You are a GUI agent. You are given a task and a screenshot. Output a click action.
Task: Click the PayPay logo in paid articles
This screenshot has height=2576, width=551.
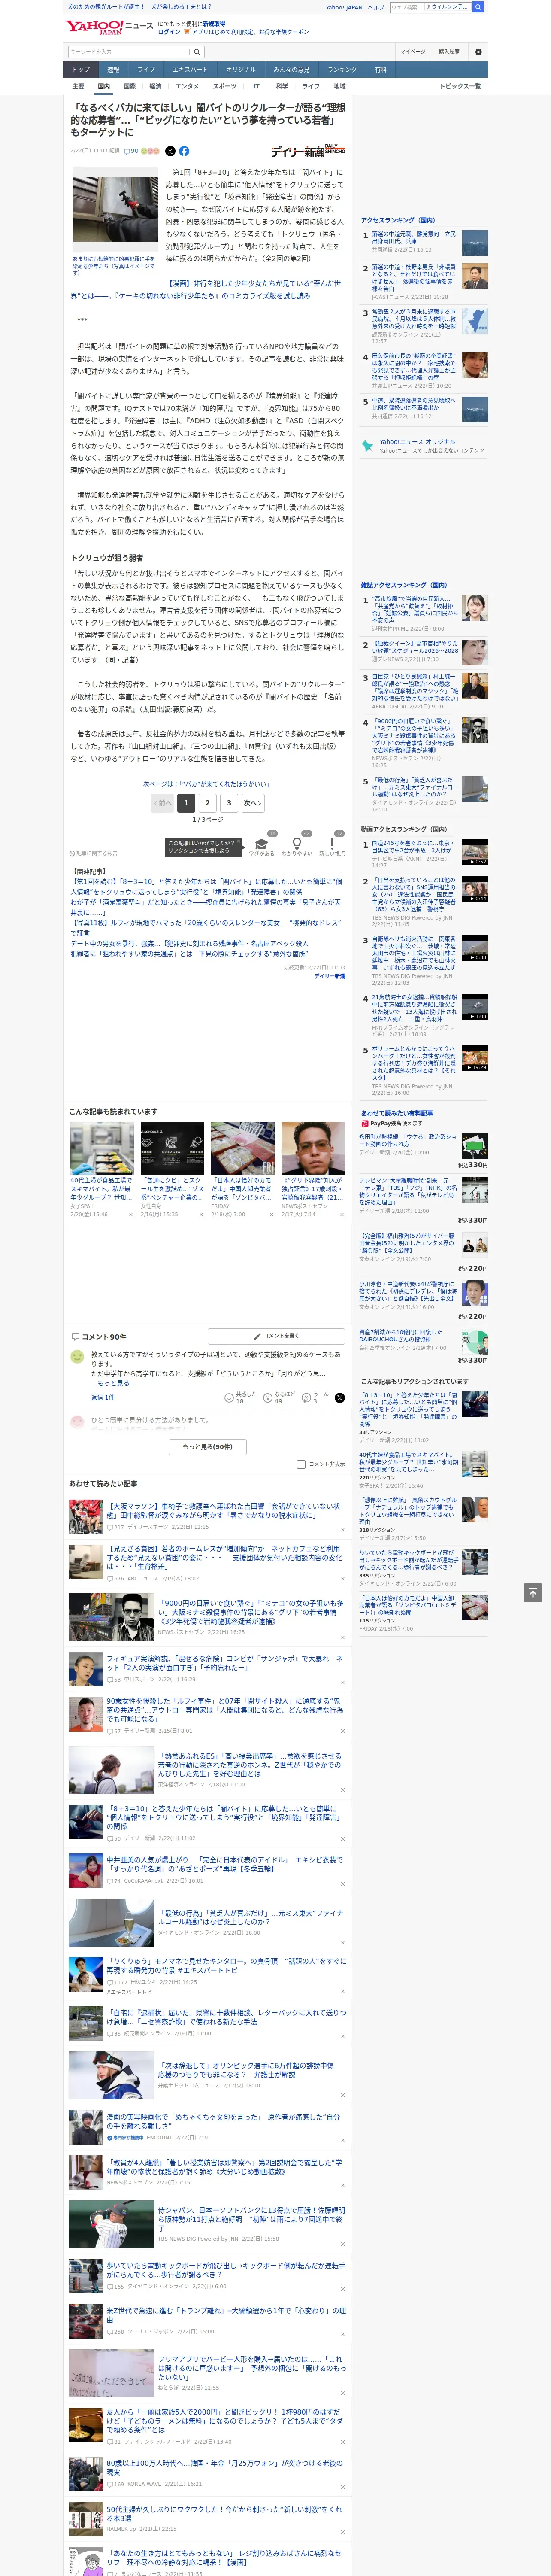point(365,1123)
